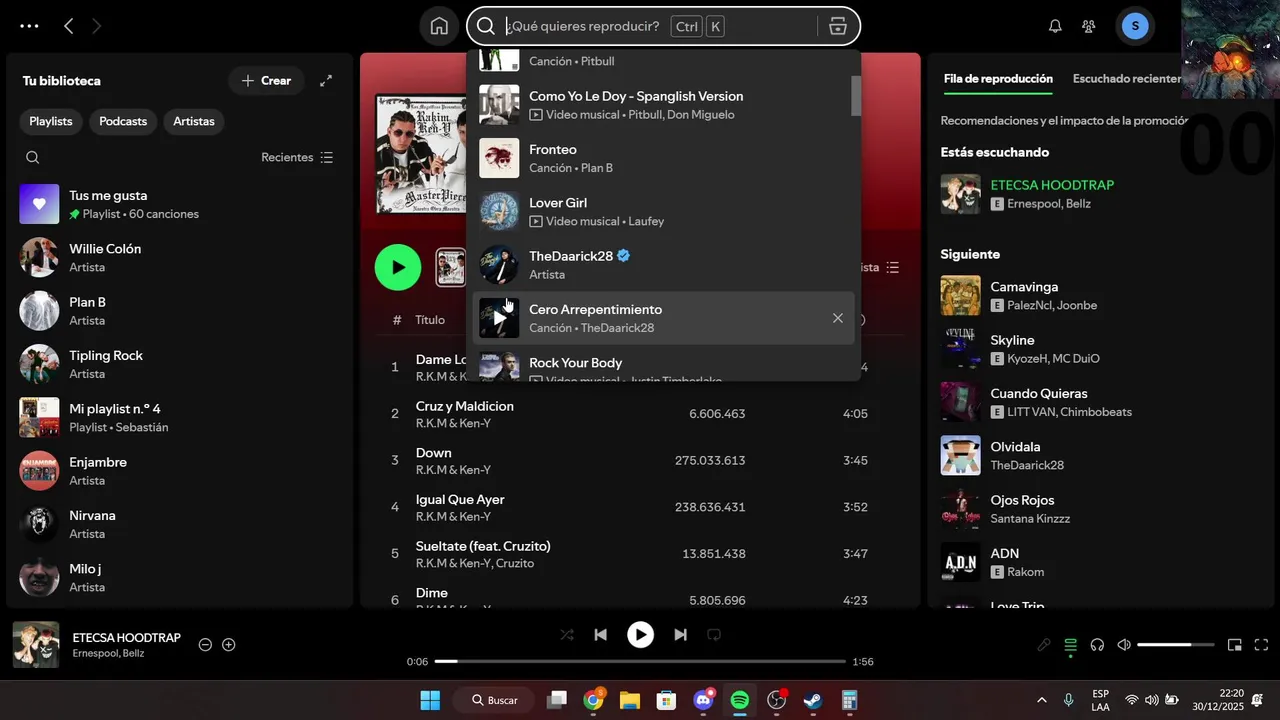Add ETECSA HOODTRAP to liked songs

[228, 645]
